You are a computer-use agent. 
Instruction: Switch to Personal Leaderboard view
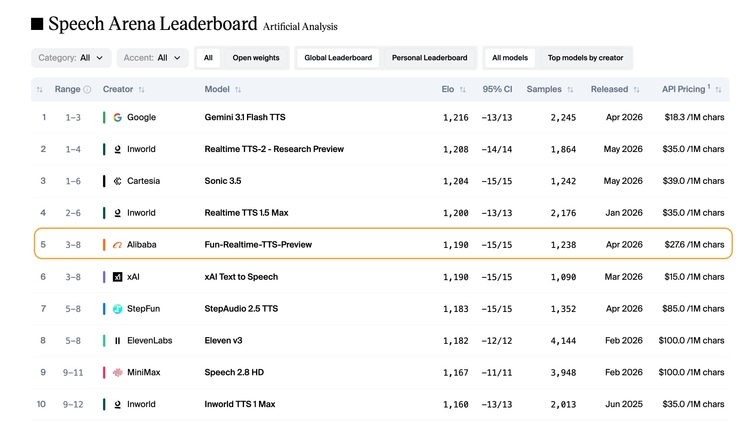tap(430, 58)
